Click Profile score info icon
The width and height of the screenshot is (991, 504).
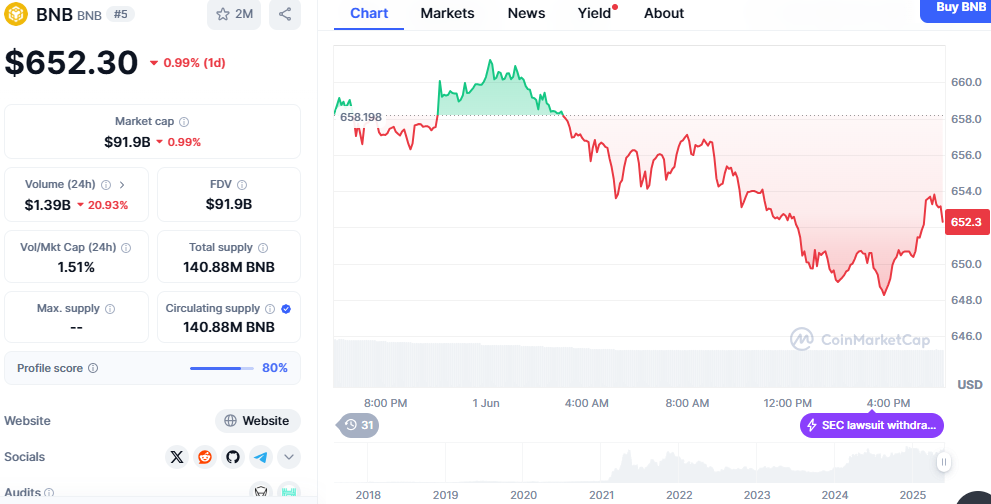pos(93,368)
